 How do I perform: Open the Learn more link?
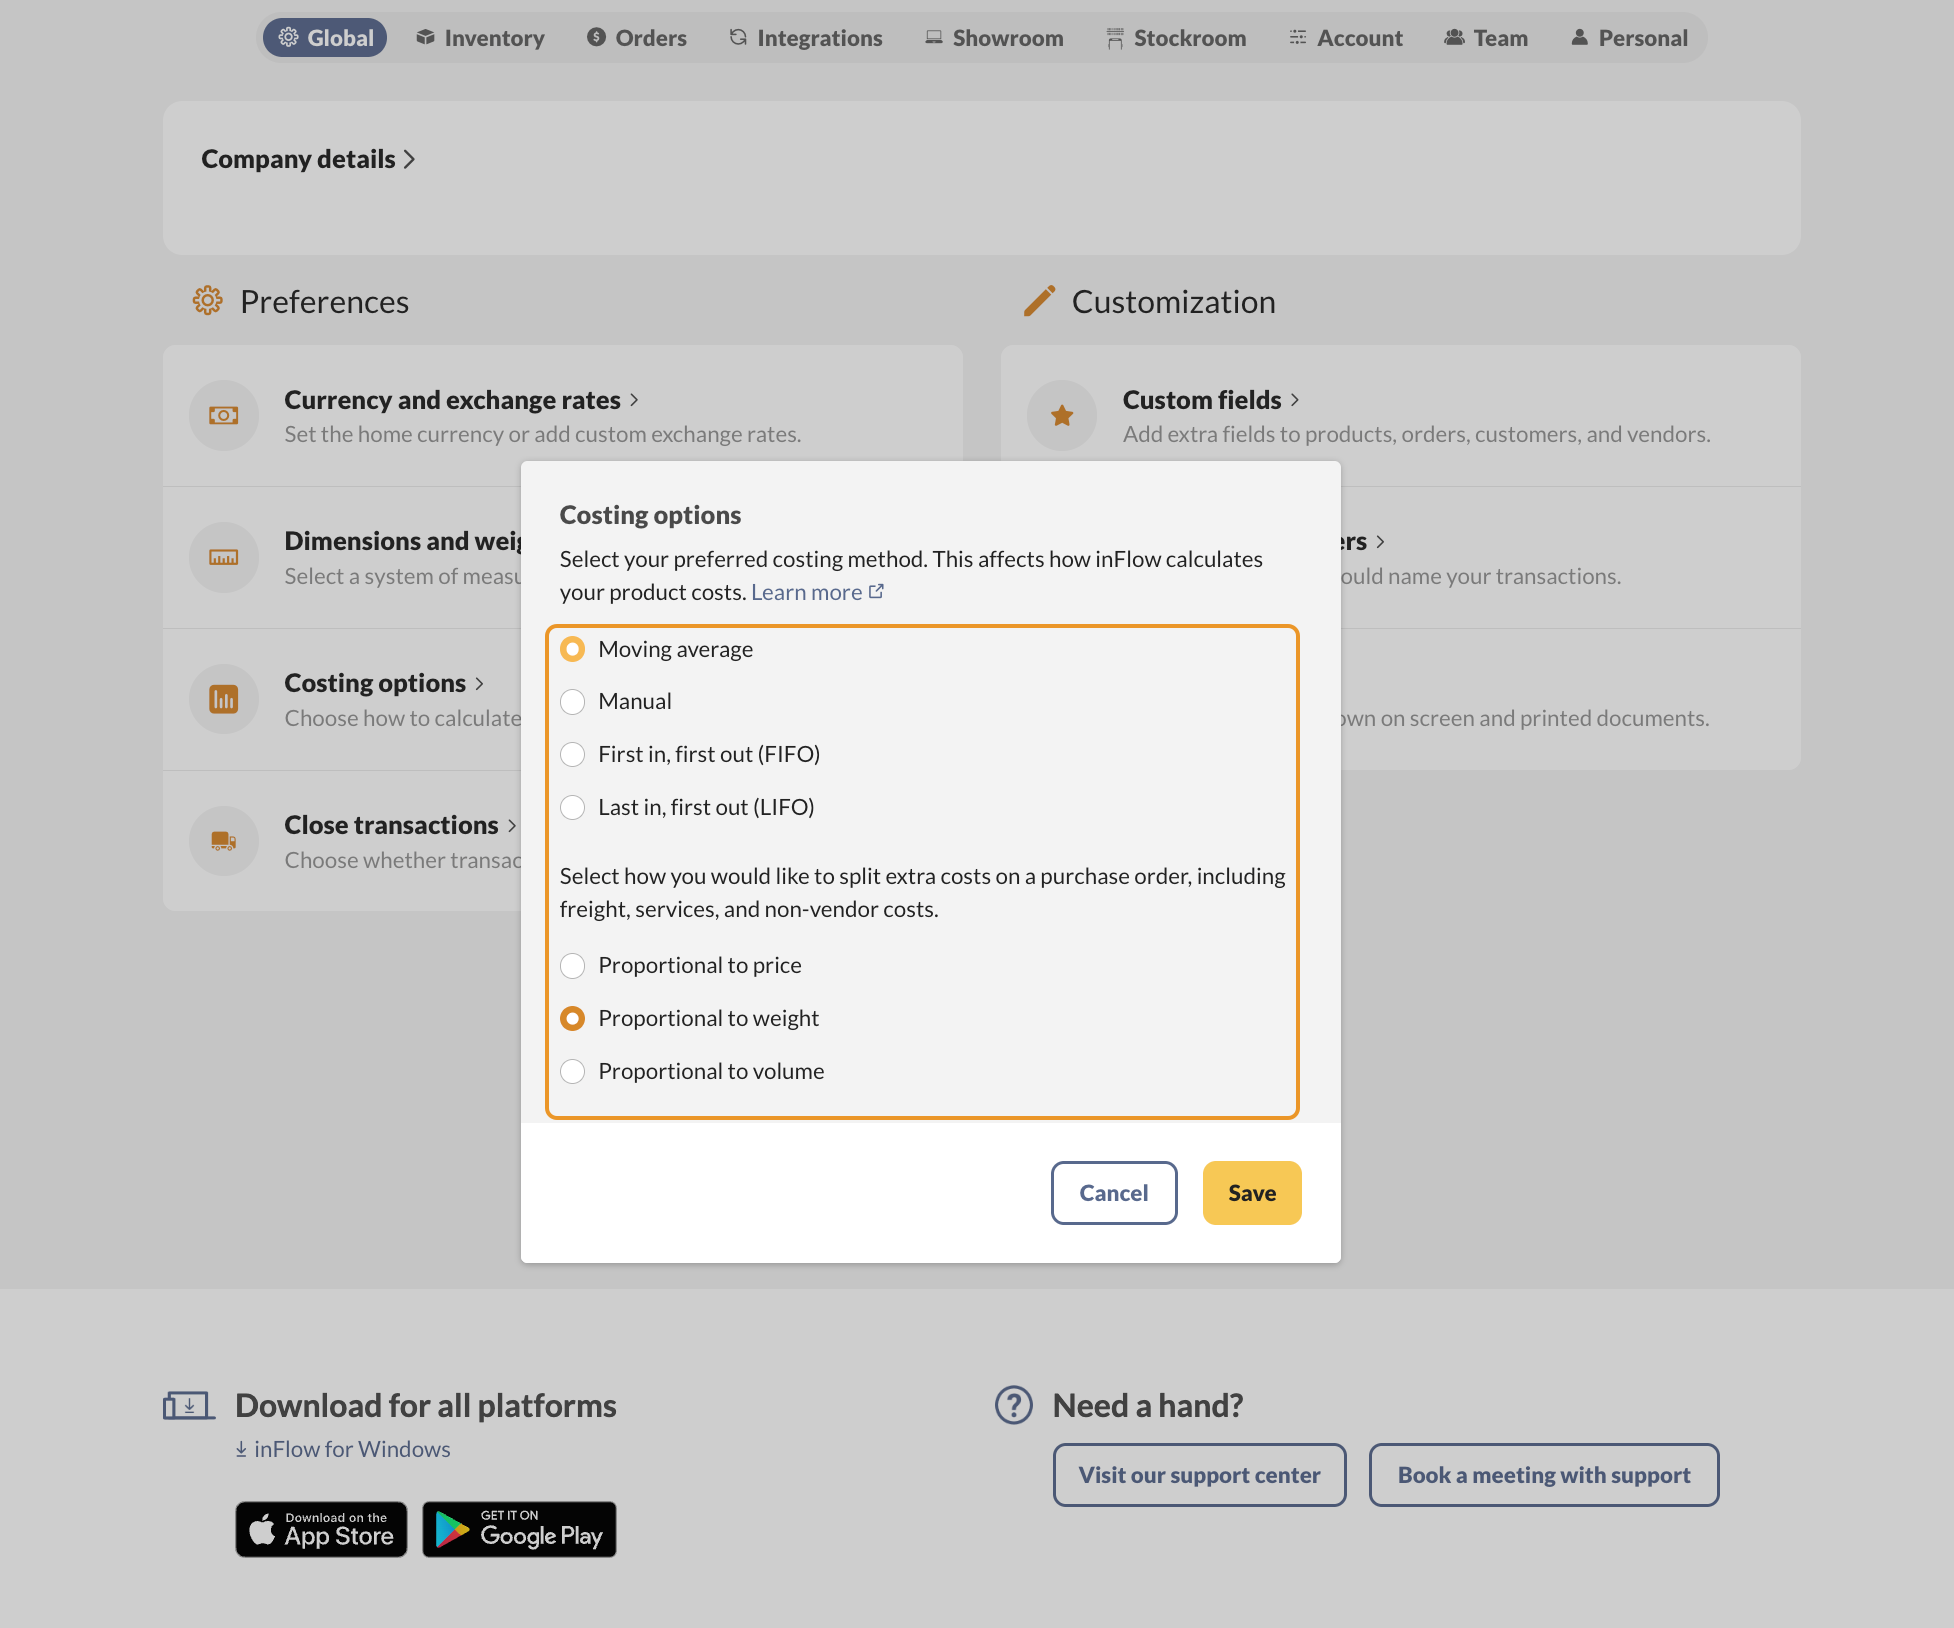[x=808, y=591]
